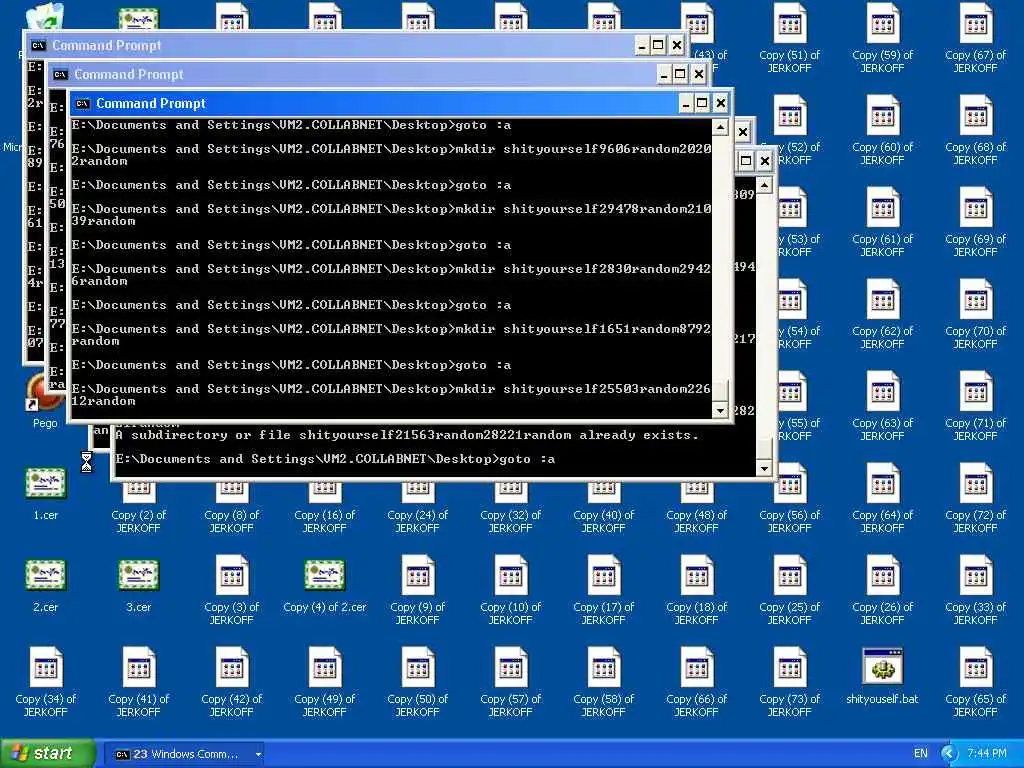This screenshot has height=768, width=1024.
Task: Select Copy (8) of JERKOFF label
Action: point(232,521)
